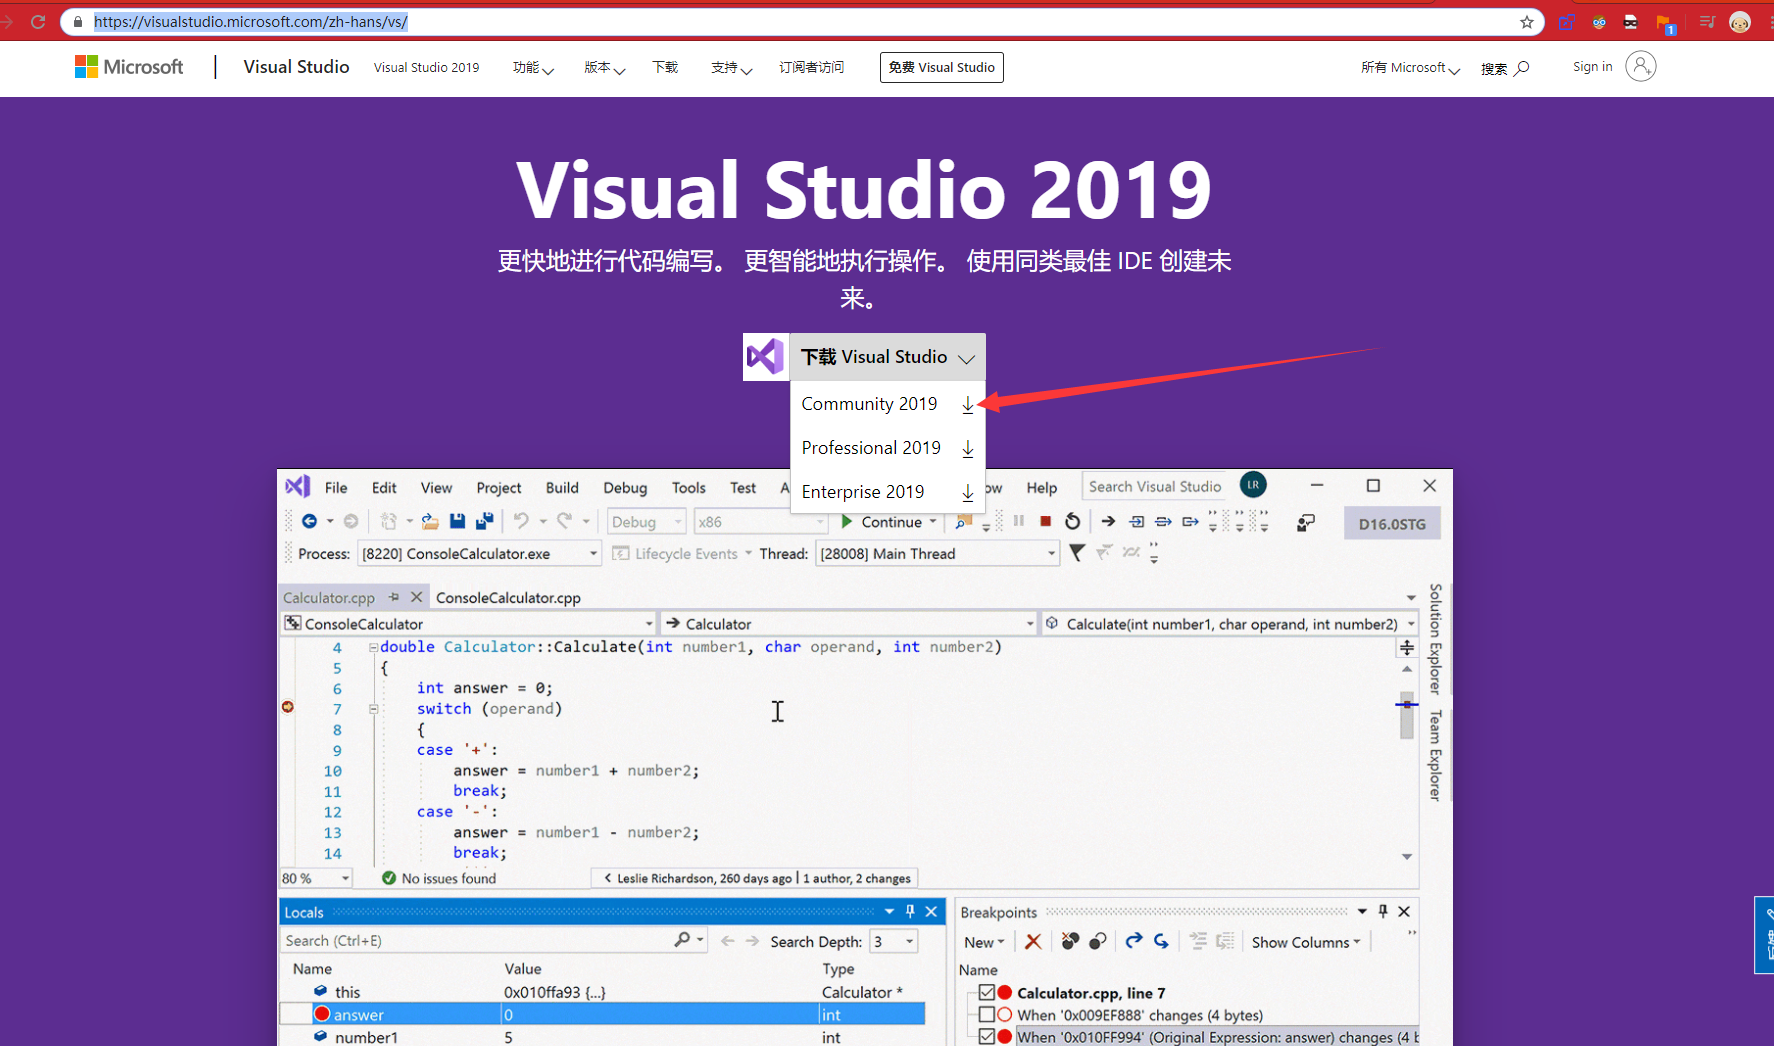The image size is (1774, 1046).
Task: Click the red Stop Debugging square
Action: (1045, 521)
